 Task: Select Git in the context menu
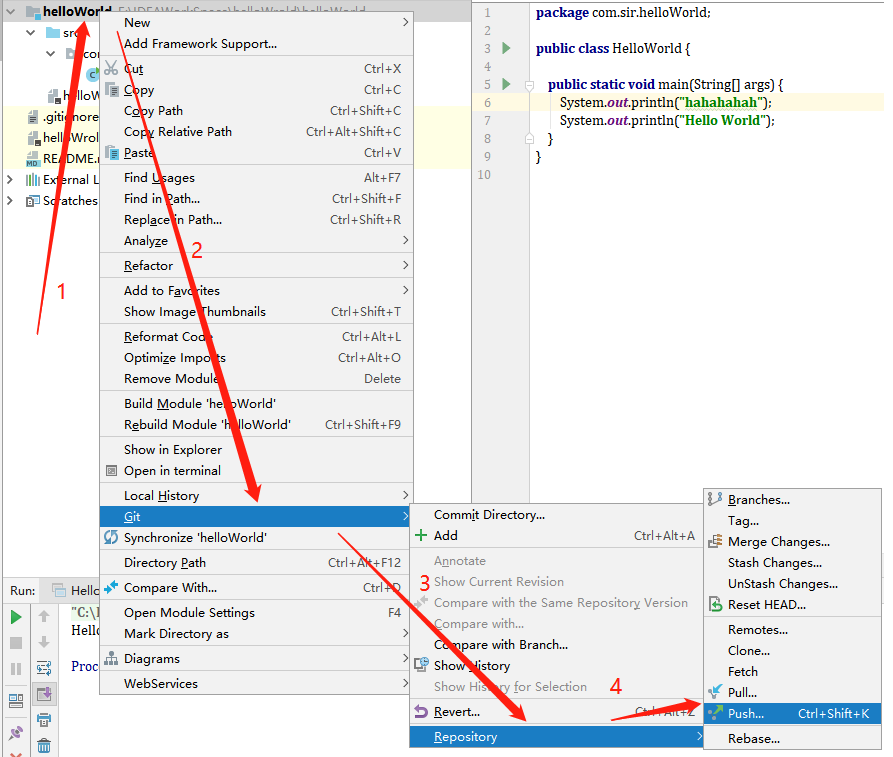coord(256,517)
